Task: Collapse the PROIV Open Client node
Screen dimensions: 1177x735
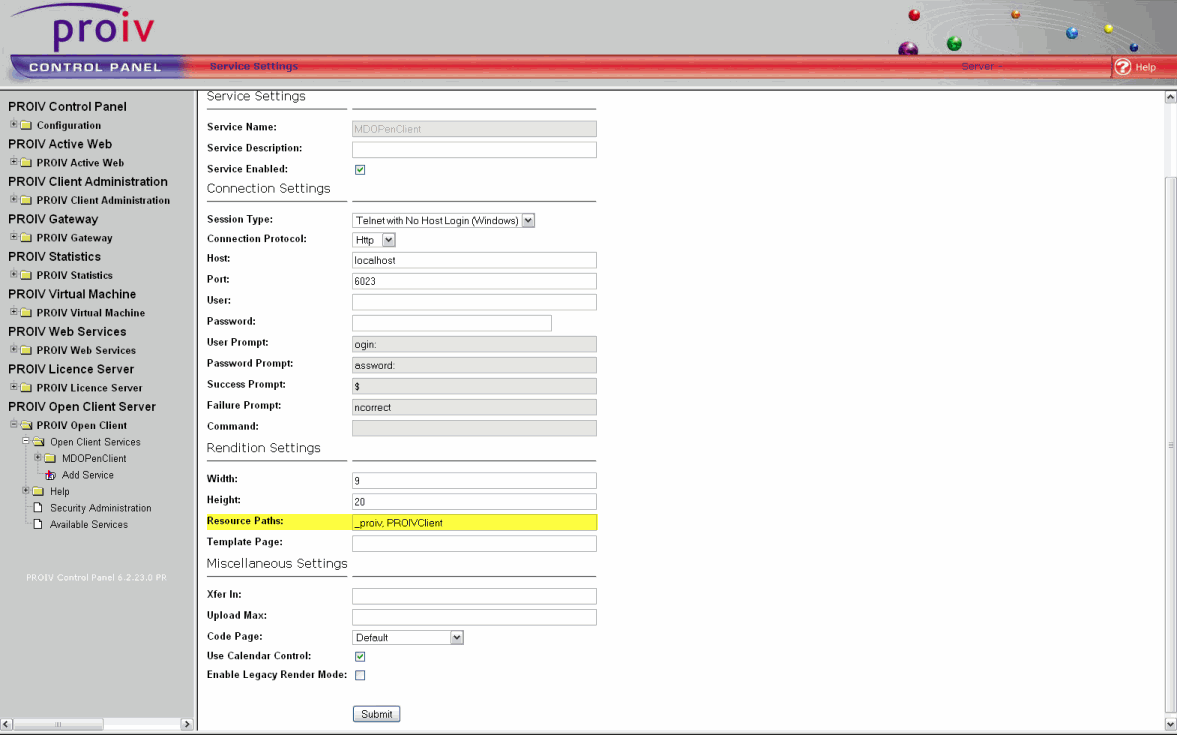Action: [x=14, y=424]
